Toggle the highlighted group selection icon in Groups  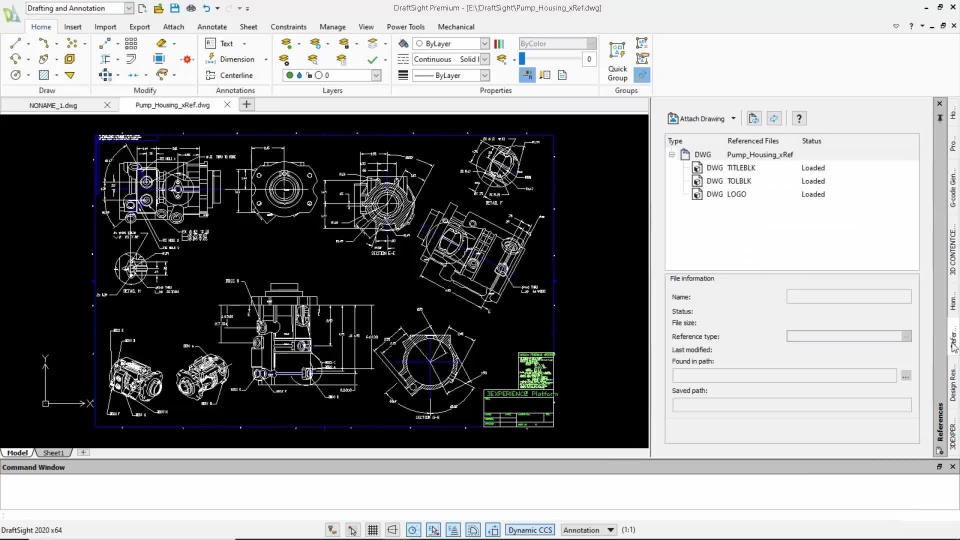point(642,75)
